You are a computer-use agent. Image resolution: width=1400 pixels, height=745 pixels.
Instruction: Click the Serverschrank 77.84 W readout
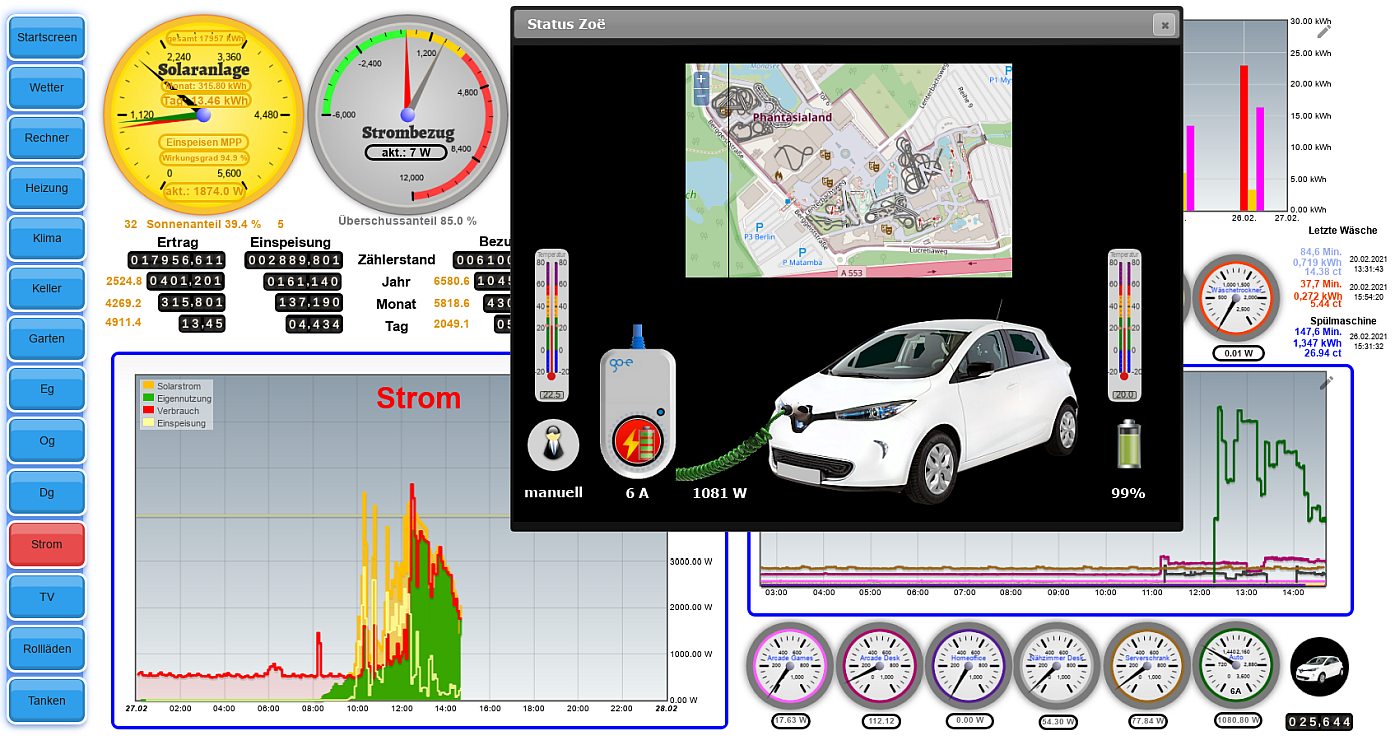[x=1147, y=719]
